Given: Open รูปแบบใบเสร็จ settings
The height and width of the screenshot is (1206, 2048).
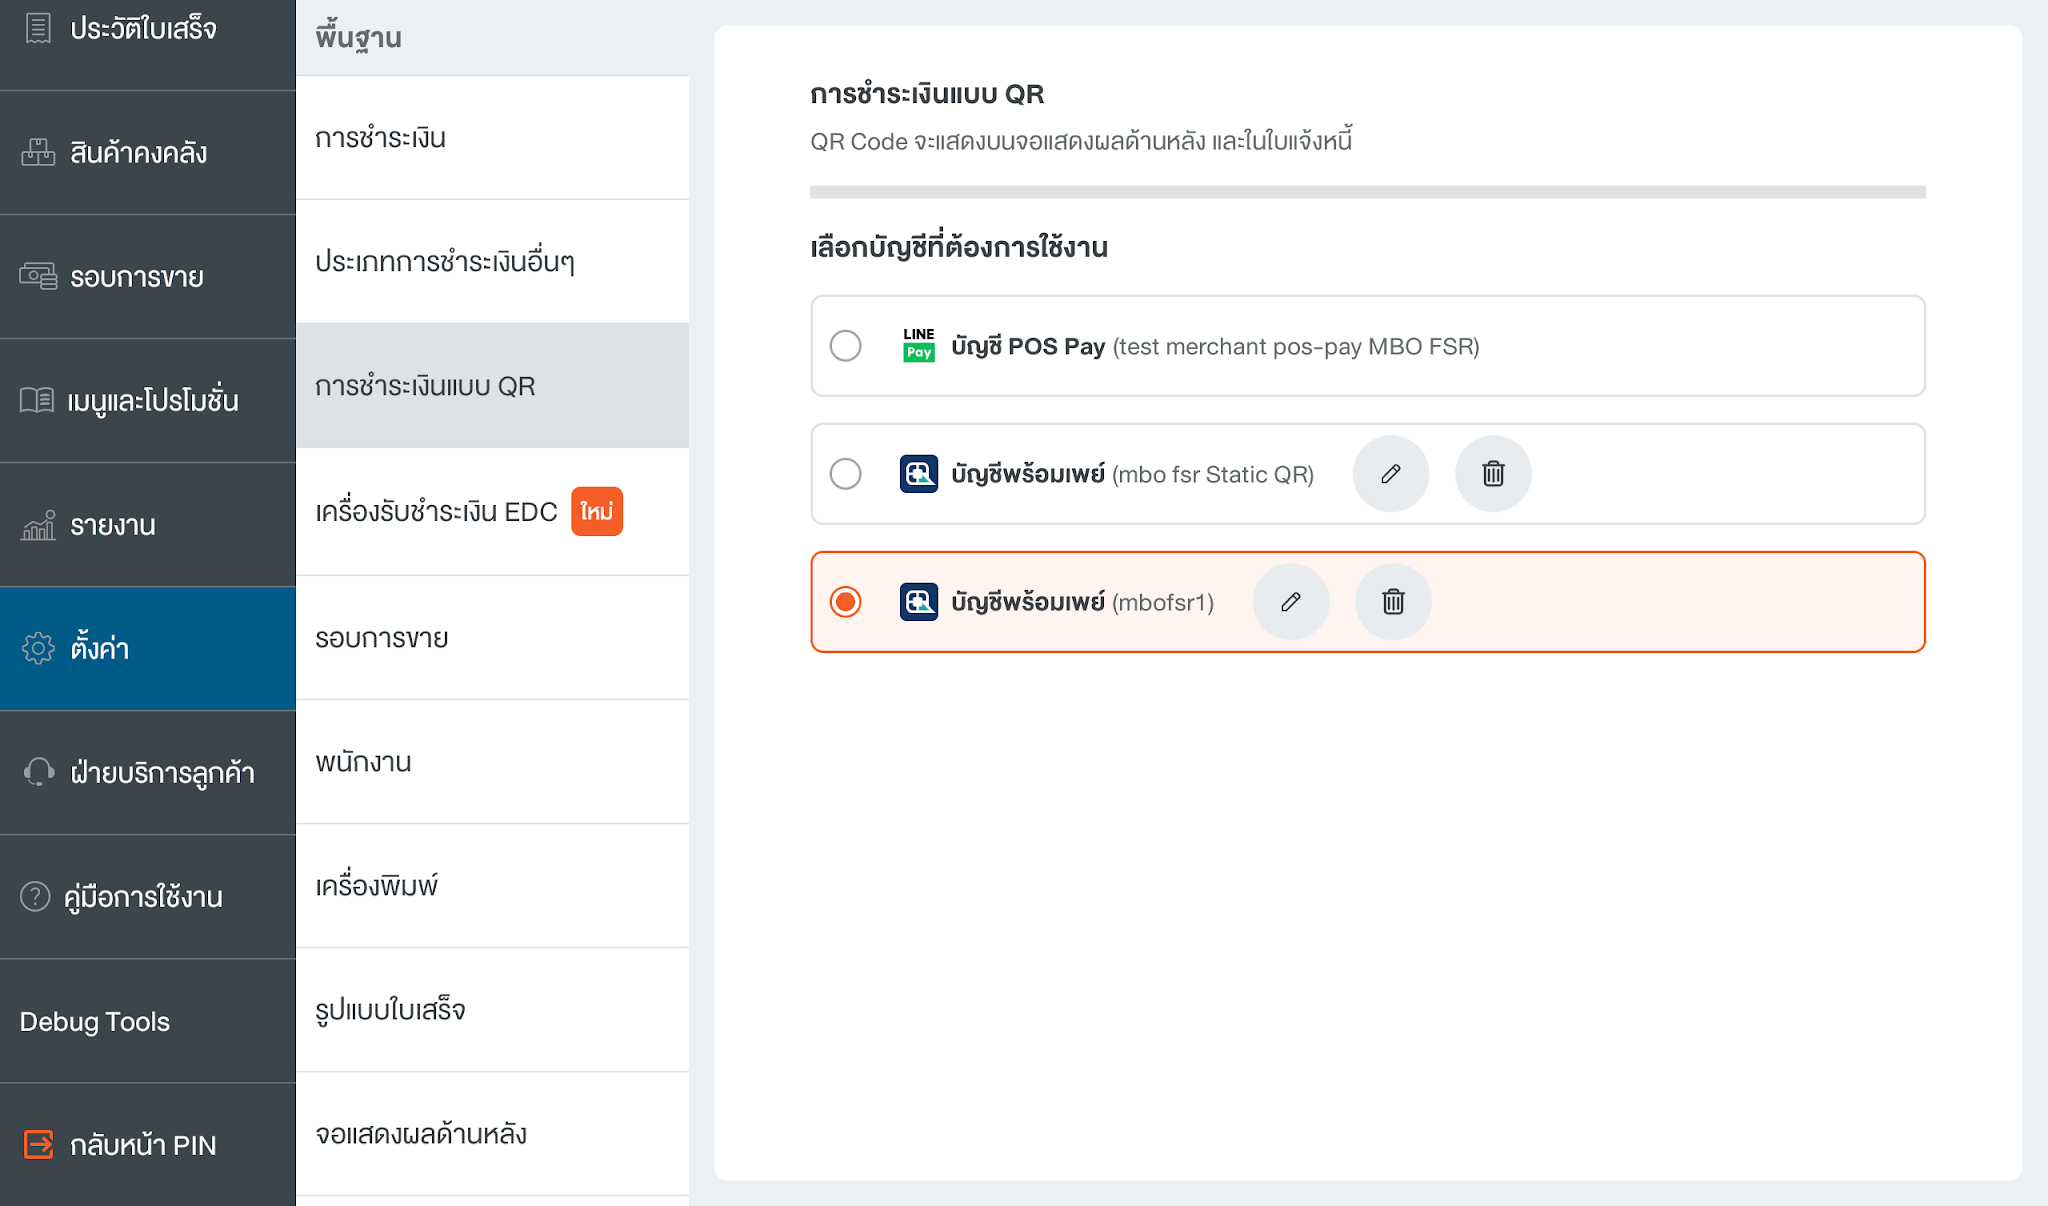Looking at the screenshot, I should (492, 1010).
